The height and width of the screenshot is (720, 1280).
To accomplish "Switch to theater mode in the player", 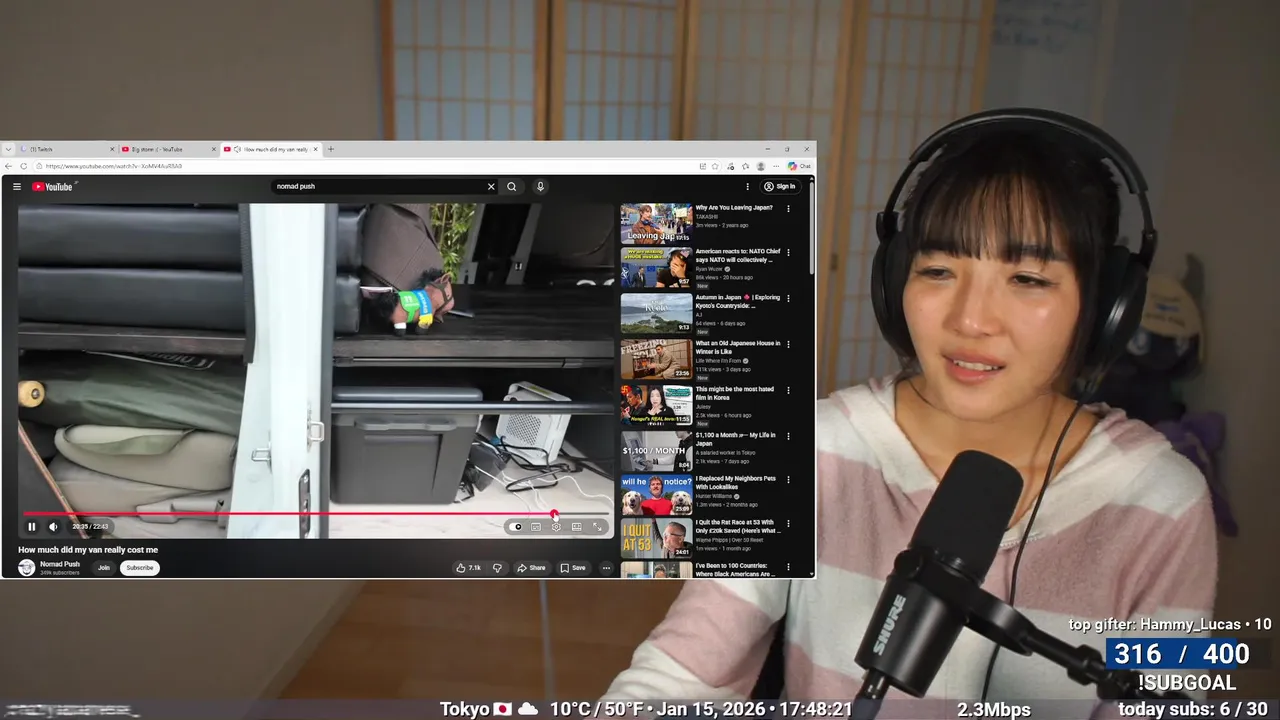I will click(x=577, y=527).
